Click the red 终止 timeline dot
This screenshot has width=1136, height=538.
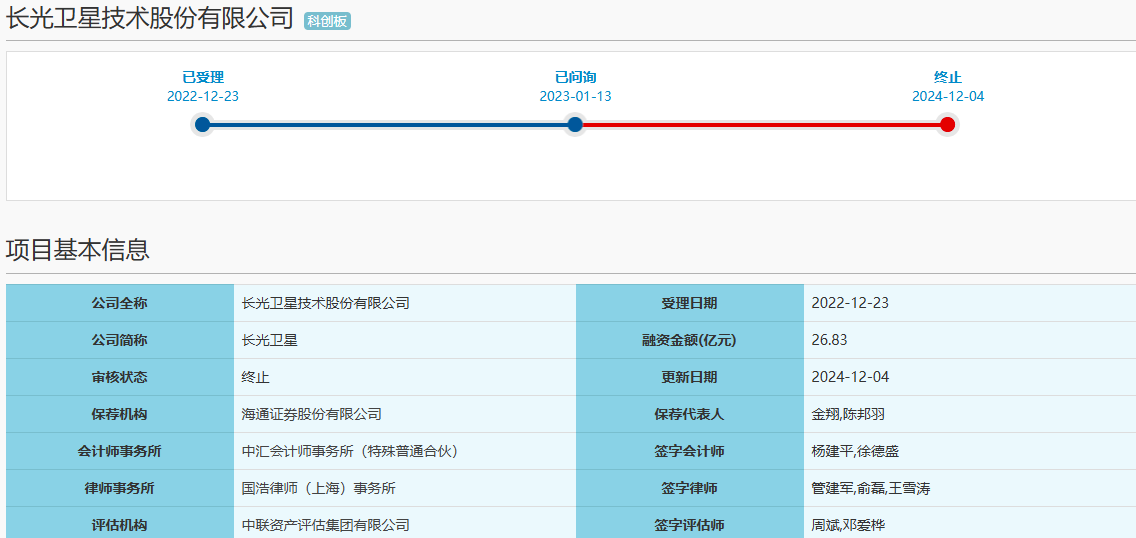pos(947,125)
